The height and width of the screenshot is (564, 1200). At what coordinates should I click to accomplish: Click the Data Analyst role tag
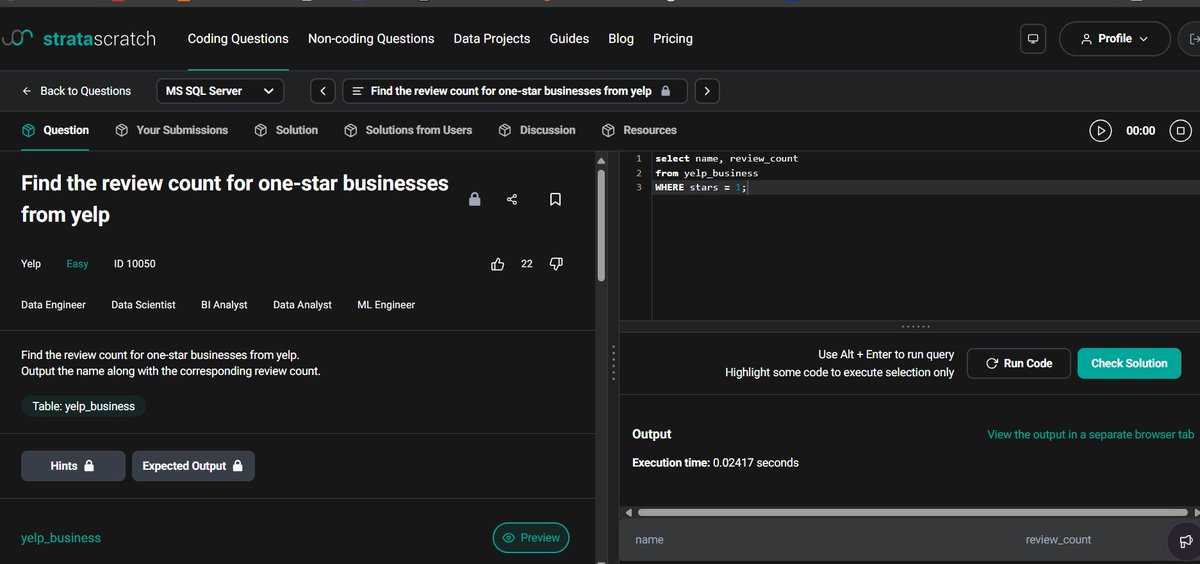pyautogui.click(x=302, y=305)
